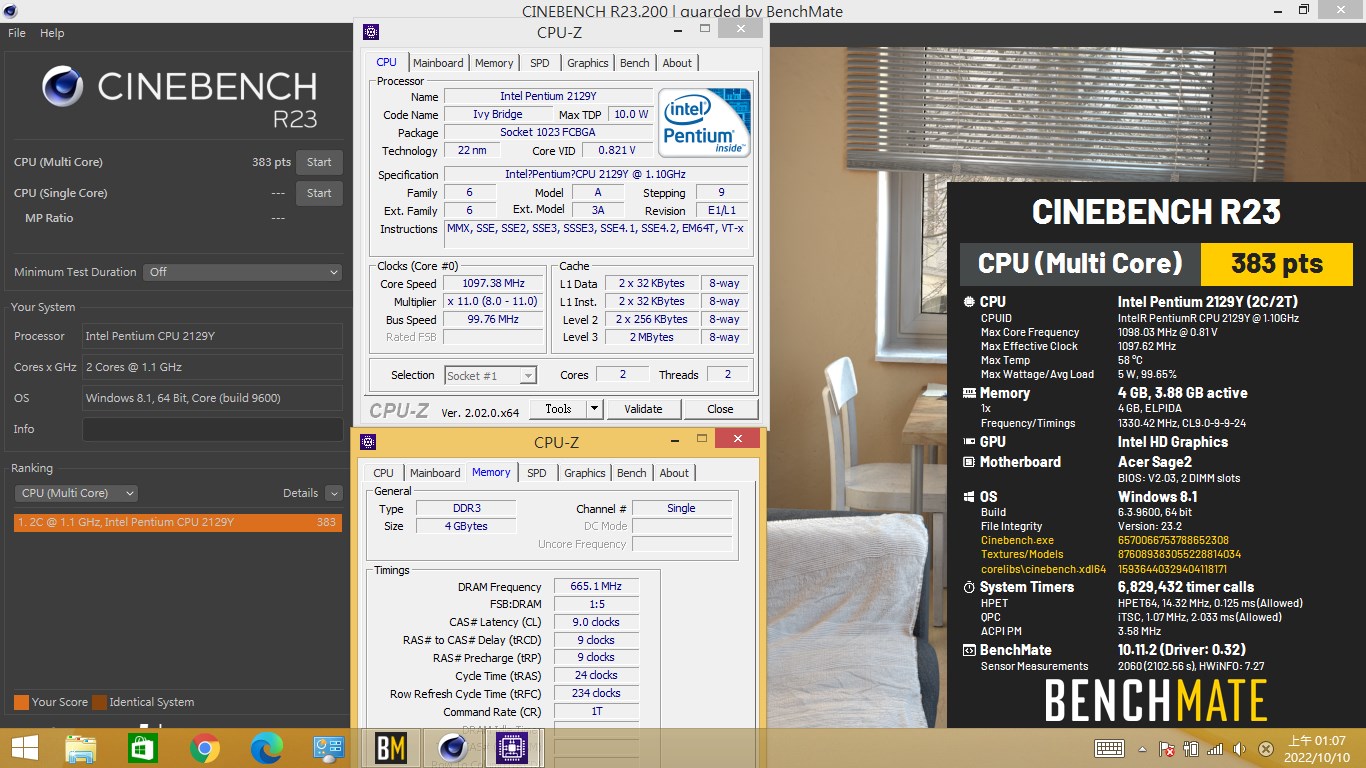Open the touch keyboard tray icon
The image size is (1366, 768).
click(x=1109, y=748)
